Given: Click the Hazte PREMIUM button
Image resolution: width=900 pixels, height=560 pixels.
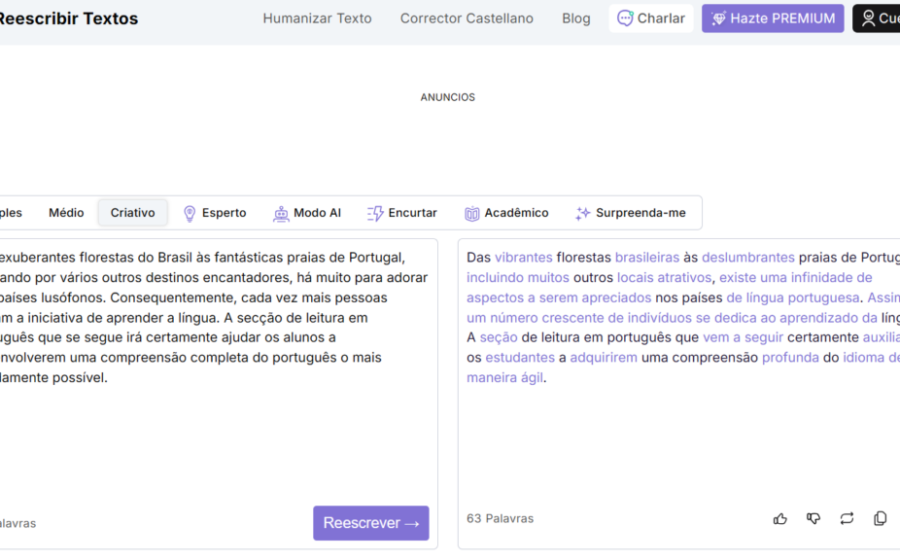Looking at the screenshot, I should [x=773, y=18].
